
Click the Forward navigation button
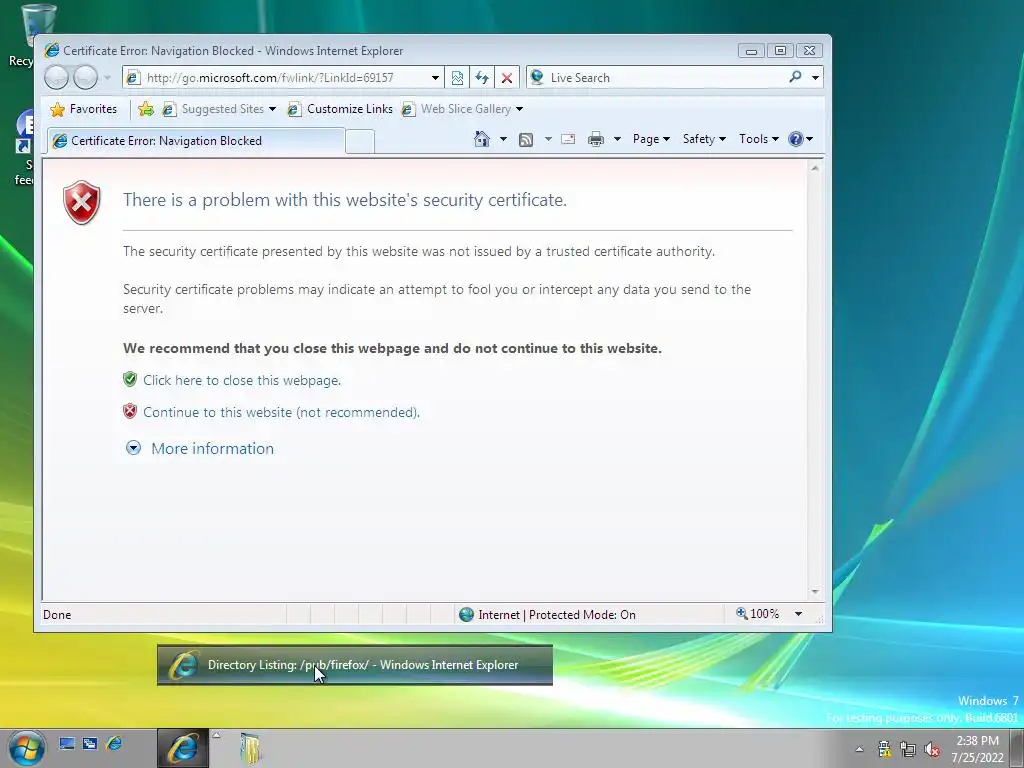(86, 78)
